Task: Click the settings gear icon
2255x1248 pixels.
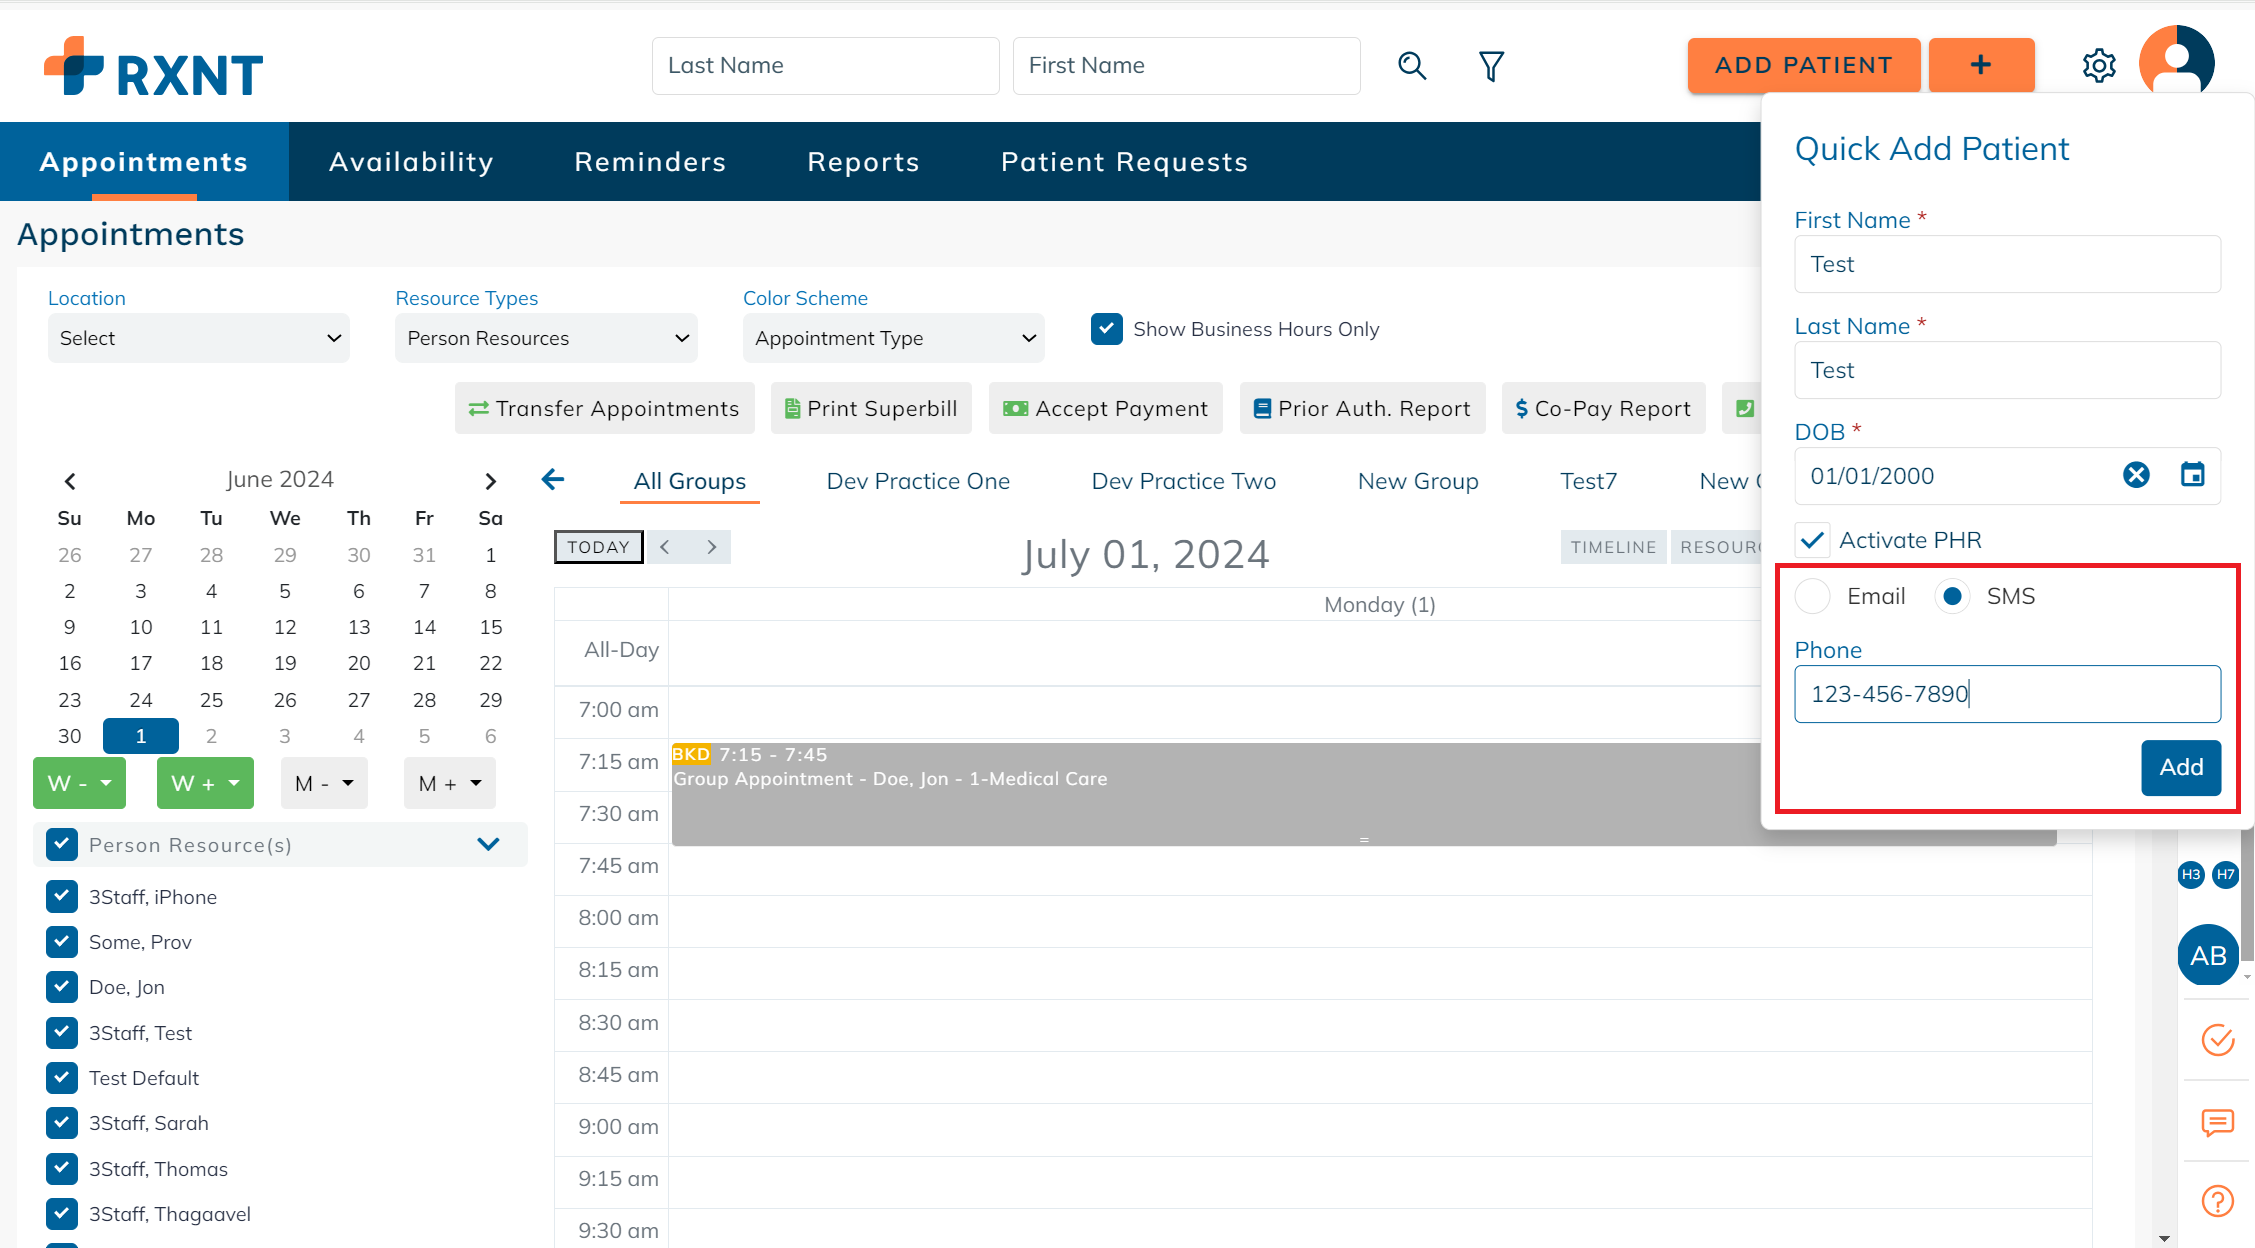Action: [x=2099, y=65]
